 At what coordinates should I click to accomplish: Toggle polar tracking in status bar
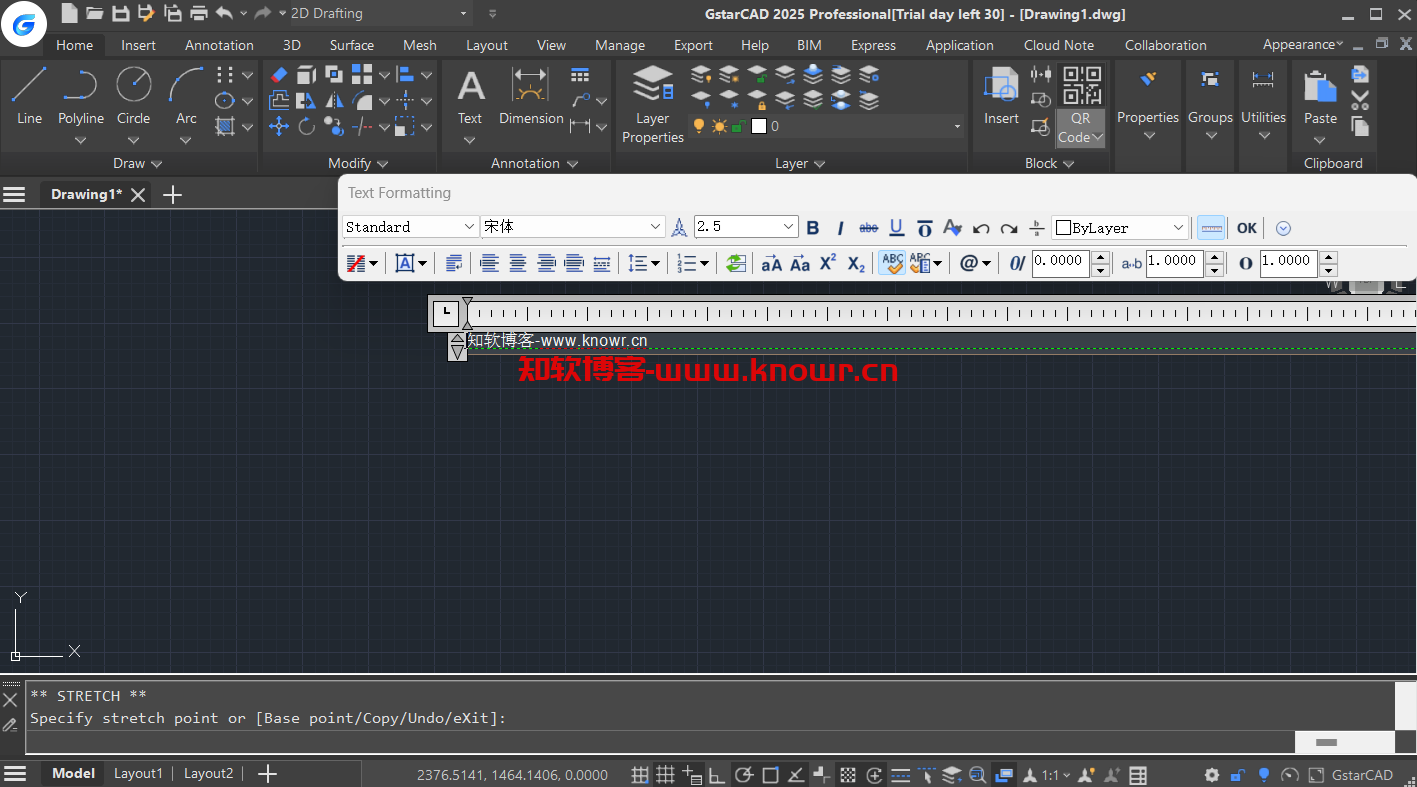(744, 775)
